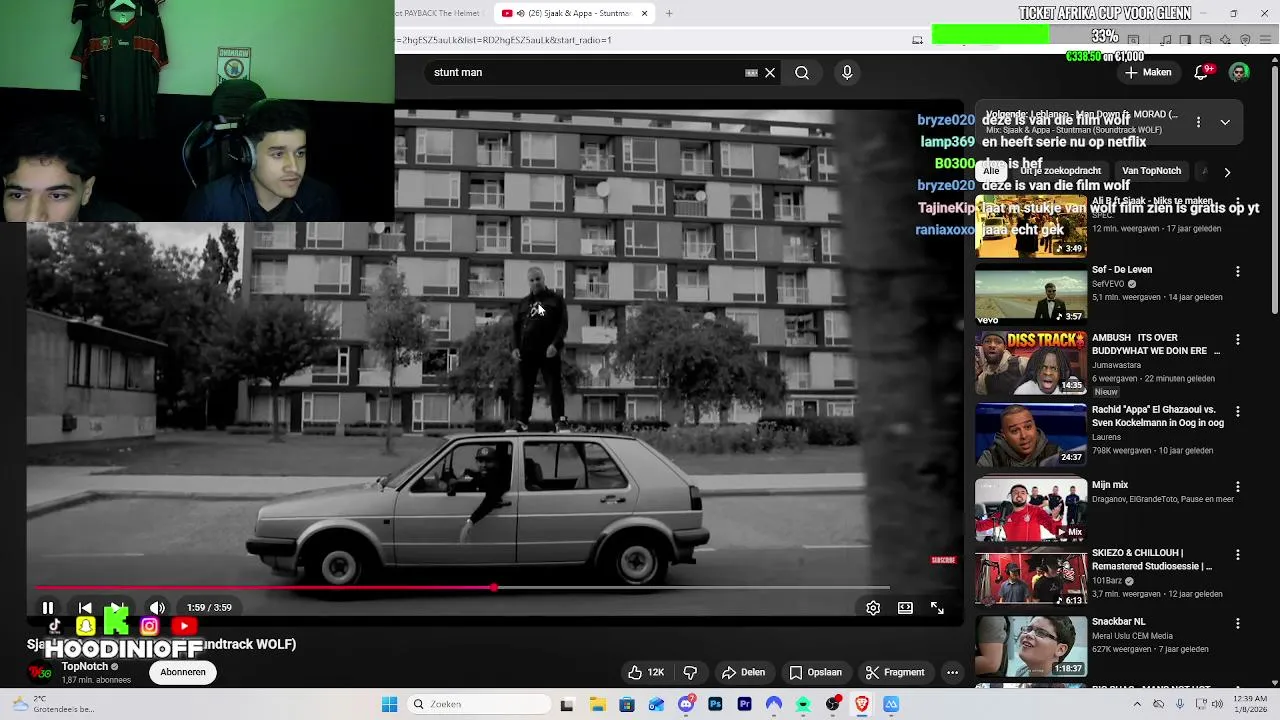Open Premiere Pro from the taskbar
This screenshot has width=1280, height=720.
click(744, 704)
